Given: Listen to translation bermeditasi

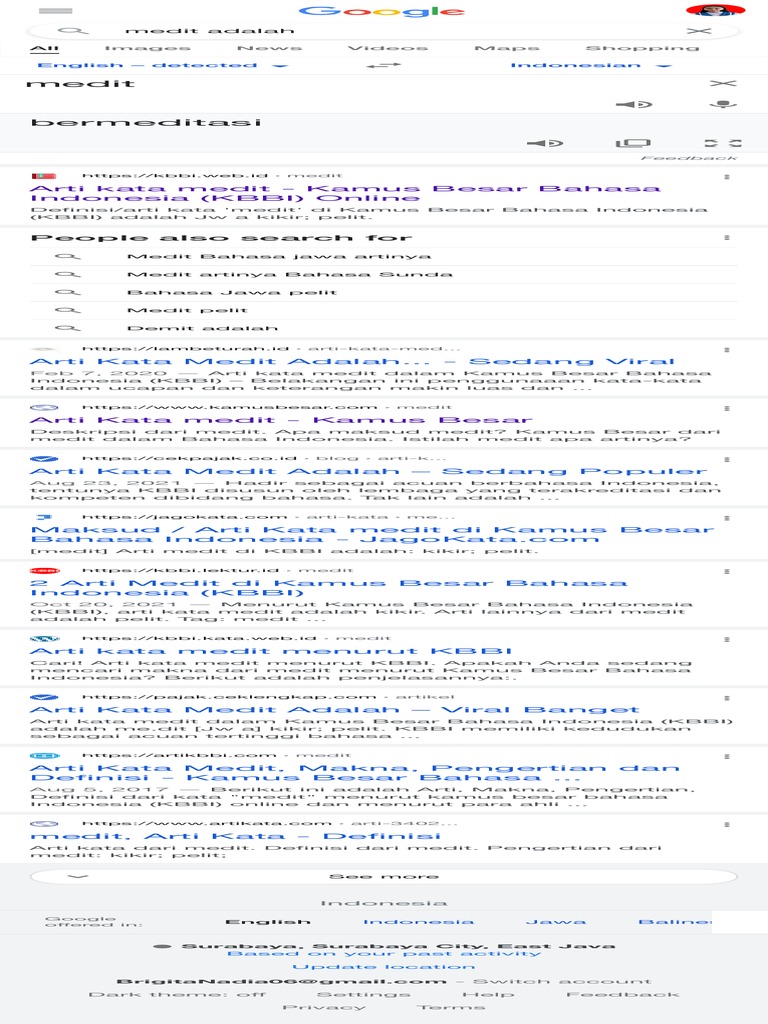Looking at the screenshot, I should [x=545, y=143].
